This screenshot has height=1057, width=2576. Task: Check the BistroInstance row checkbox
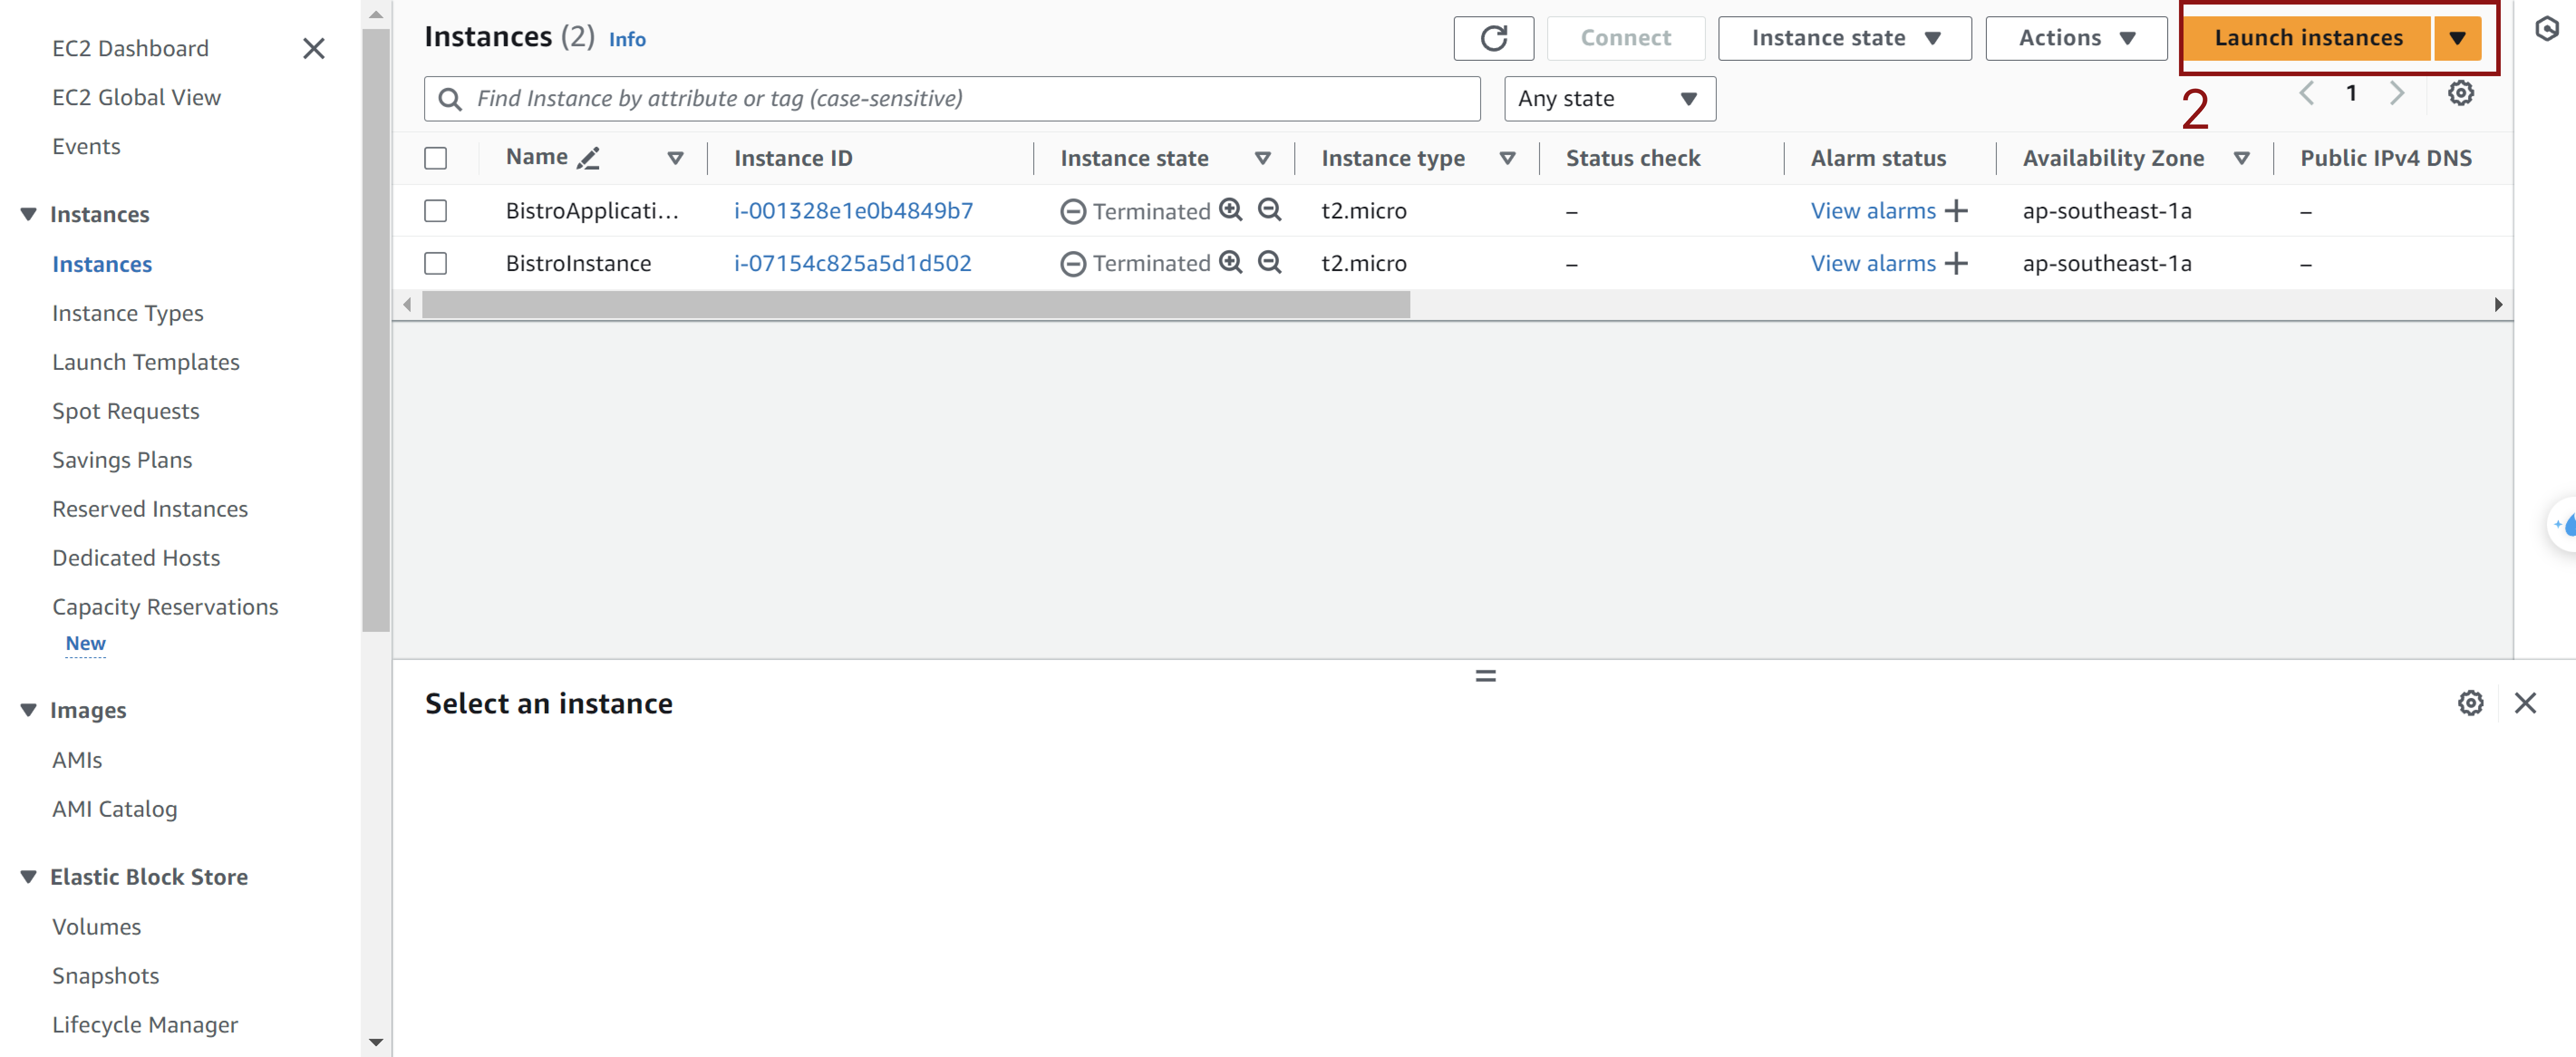[x=435, y=263]
